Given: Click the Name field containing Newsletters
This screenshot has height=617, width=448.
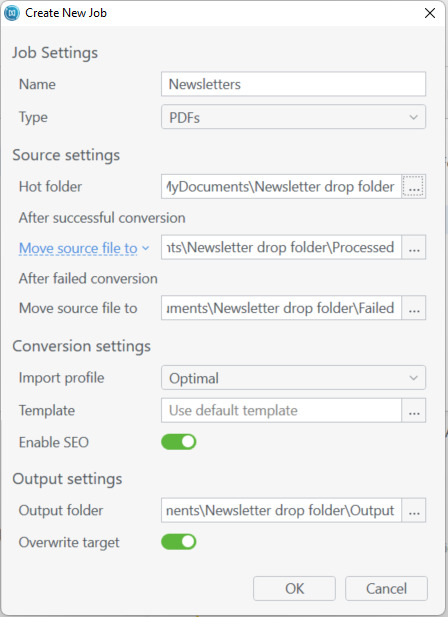Looking at the screenshot, I should pyautogui.click(x=293, y=84).
